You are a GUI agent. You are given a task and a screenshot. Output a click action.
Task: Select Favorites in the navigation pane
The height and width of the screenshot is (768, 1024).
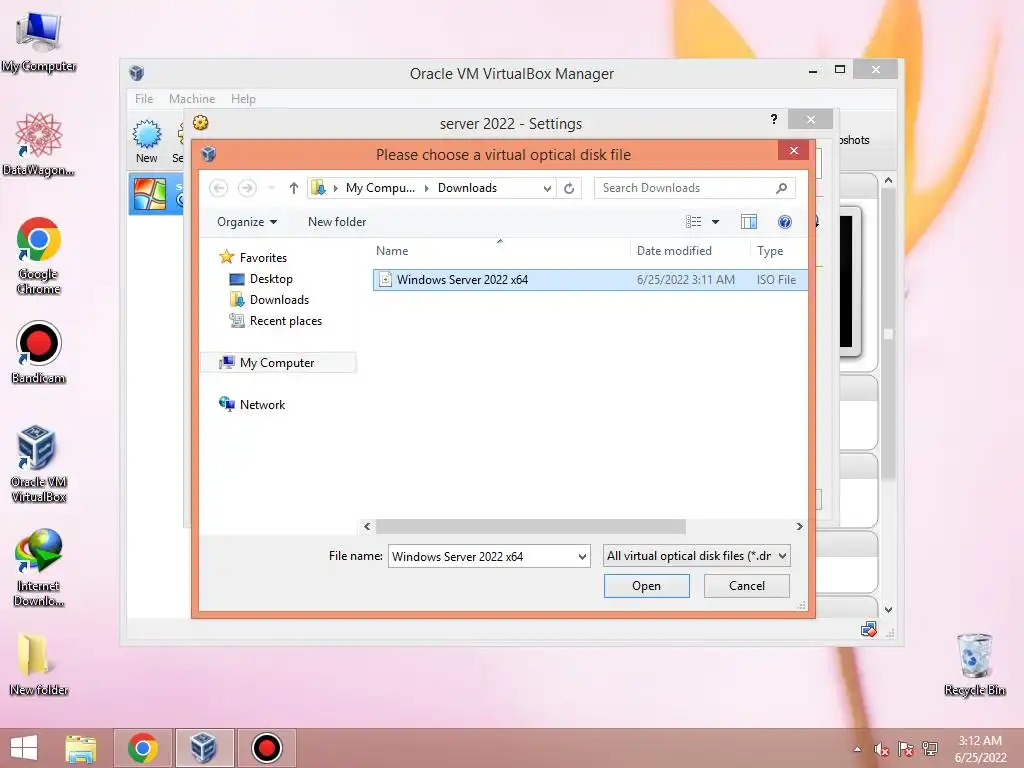coord(253,257)
